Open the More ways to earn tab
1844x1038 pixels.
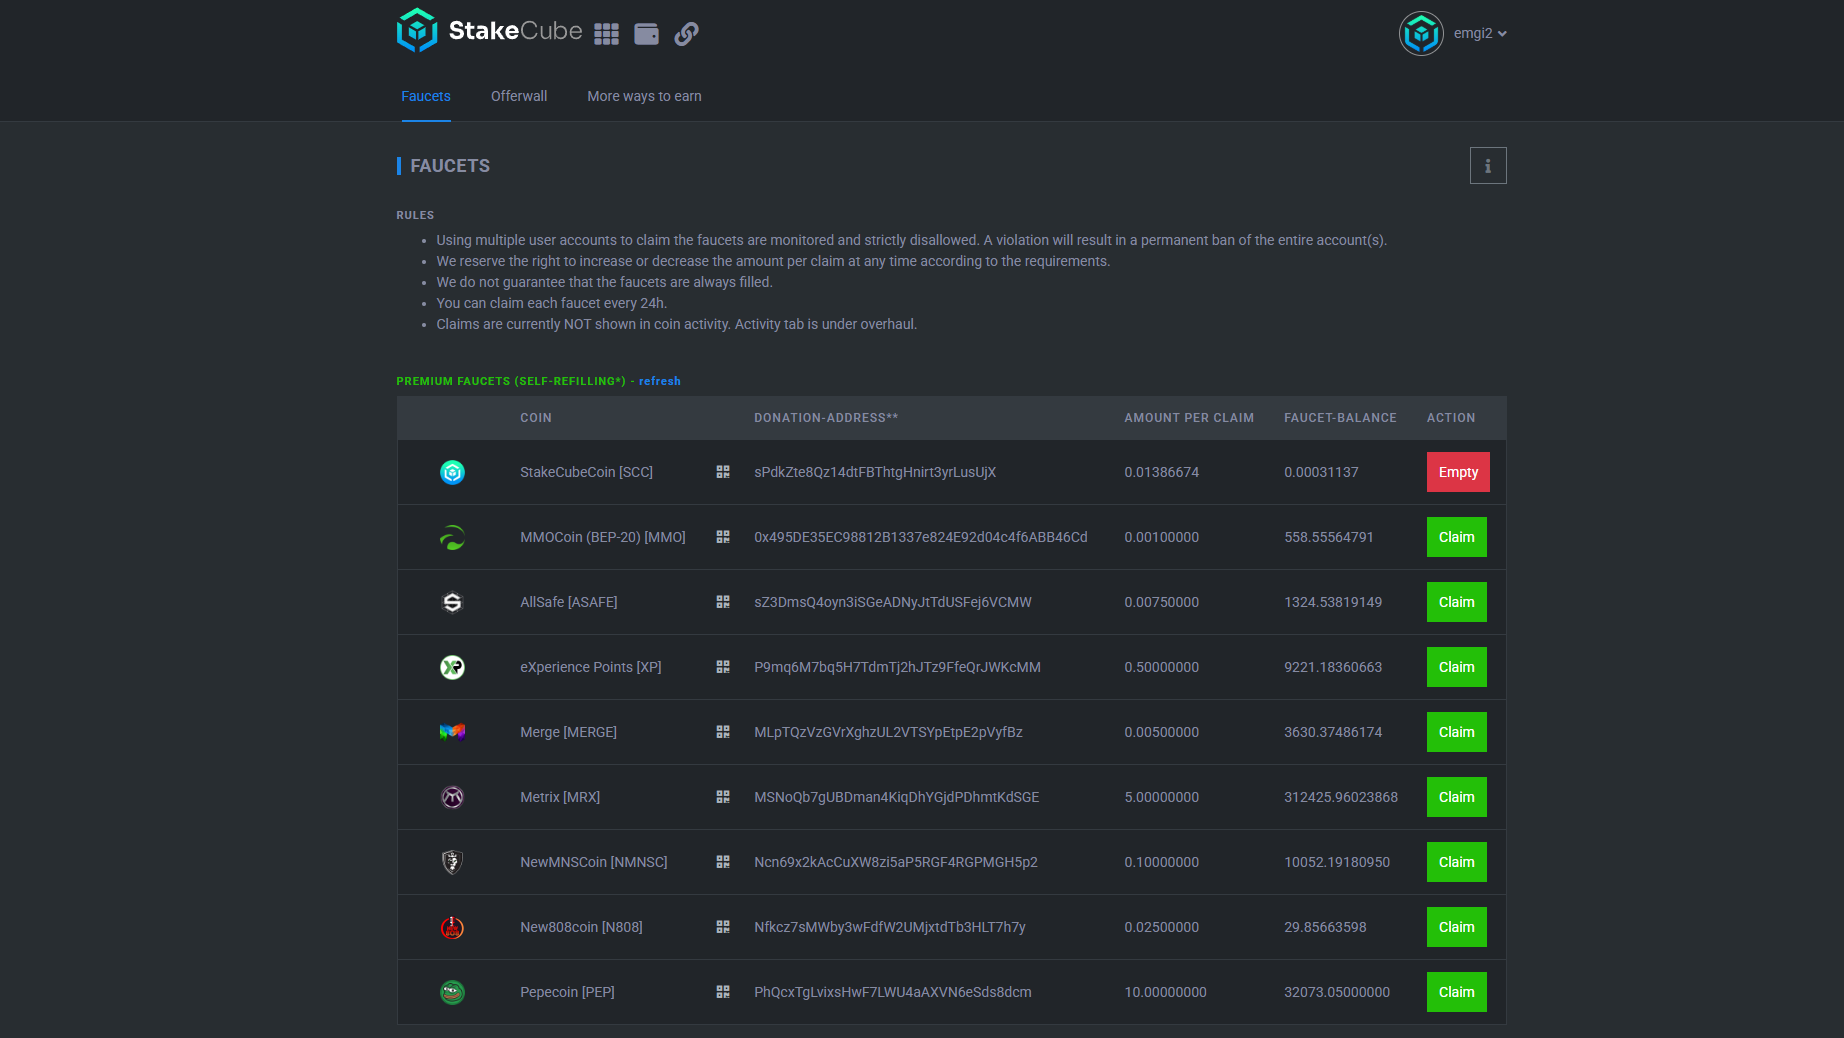click(x=644, y=96)
